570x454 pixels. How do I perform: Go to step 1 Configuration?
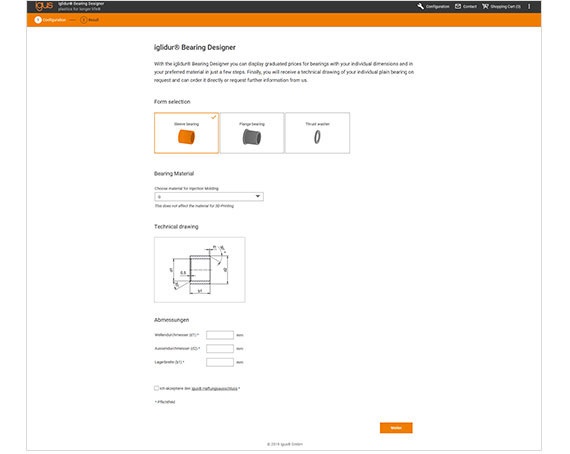pyautogui.click(x=50, y=20)
